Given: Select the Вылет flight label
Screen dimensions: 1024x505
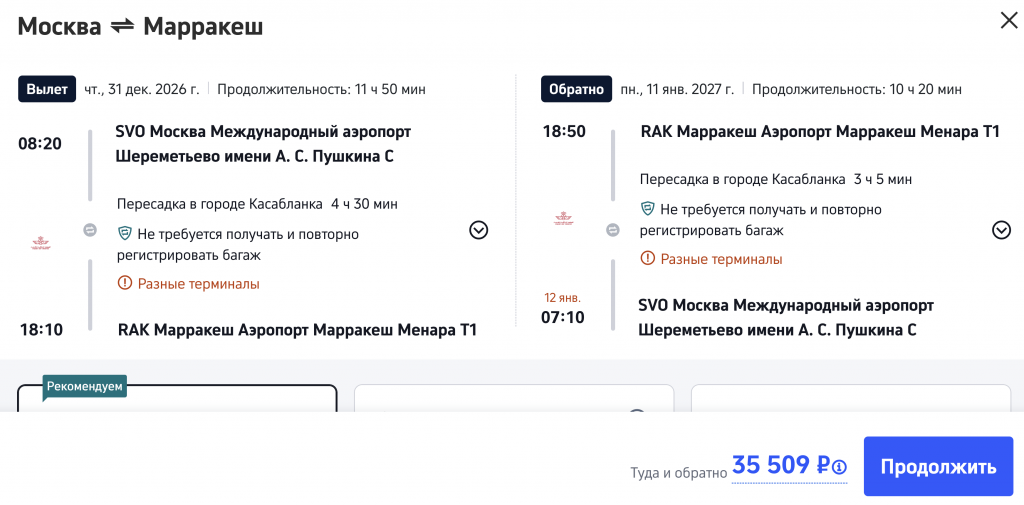Looking at the screenshot, I should click(47, 89).
